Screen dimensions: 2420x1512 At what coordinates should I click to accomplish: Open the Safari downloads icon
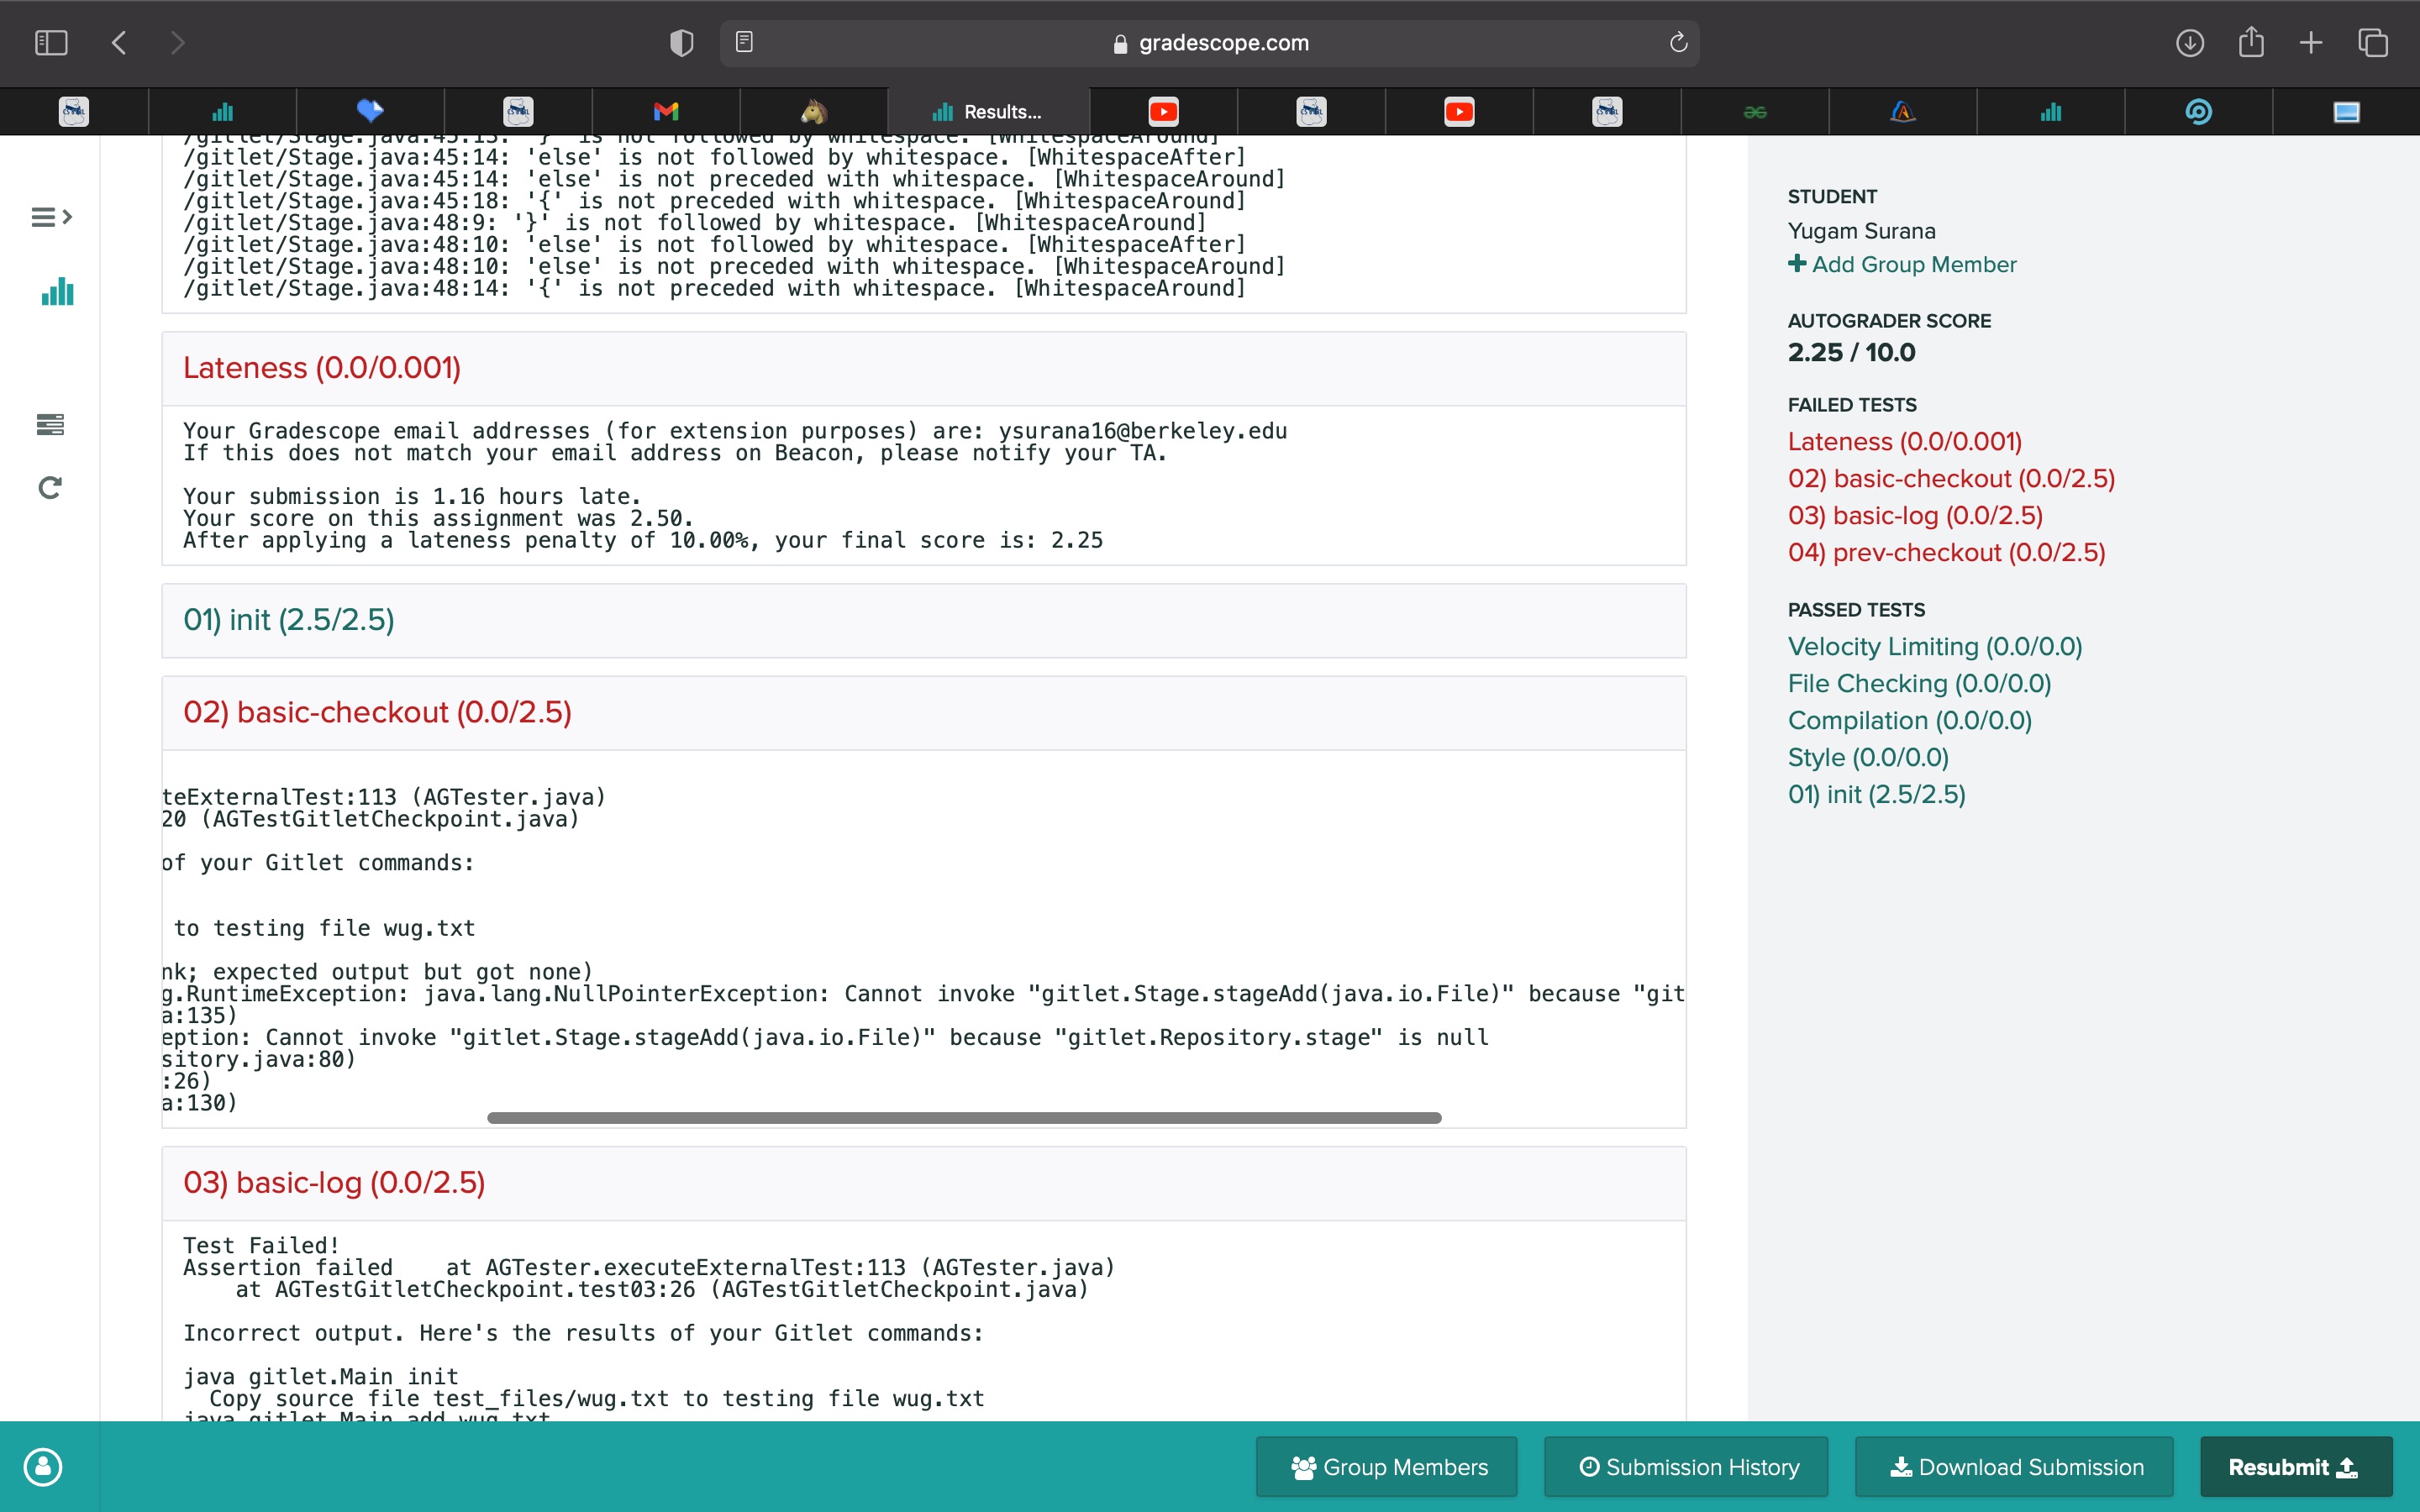point(2189,43)
